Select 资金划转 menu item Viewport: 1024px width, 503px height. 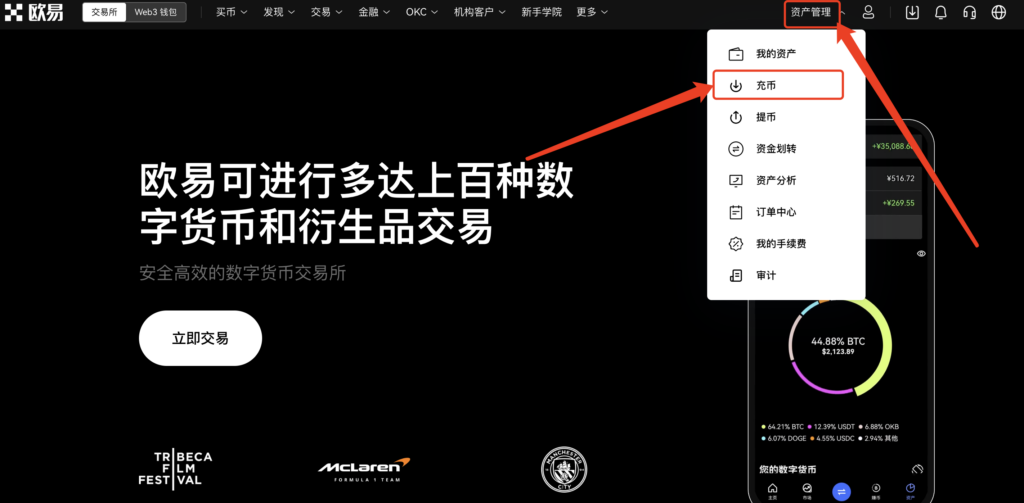tap(786, 149)
